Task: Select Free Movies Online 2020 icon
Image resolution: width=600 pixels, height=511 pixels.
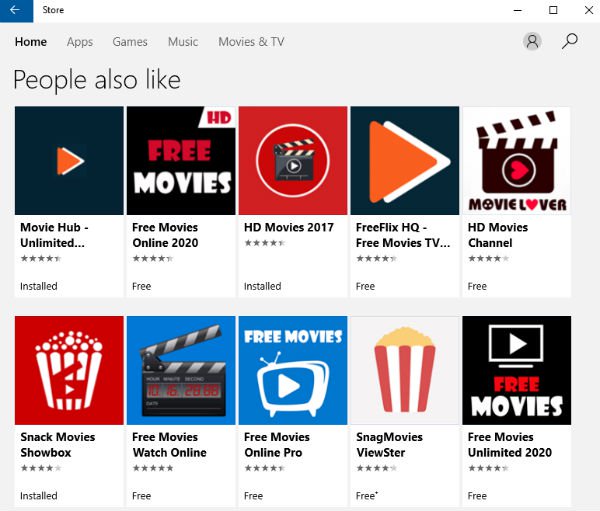Action: [x=181, y=161]
